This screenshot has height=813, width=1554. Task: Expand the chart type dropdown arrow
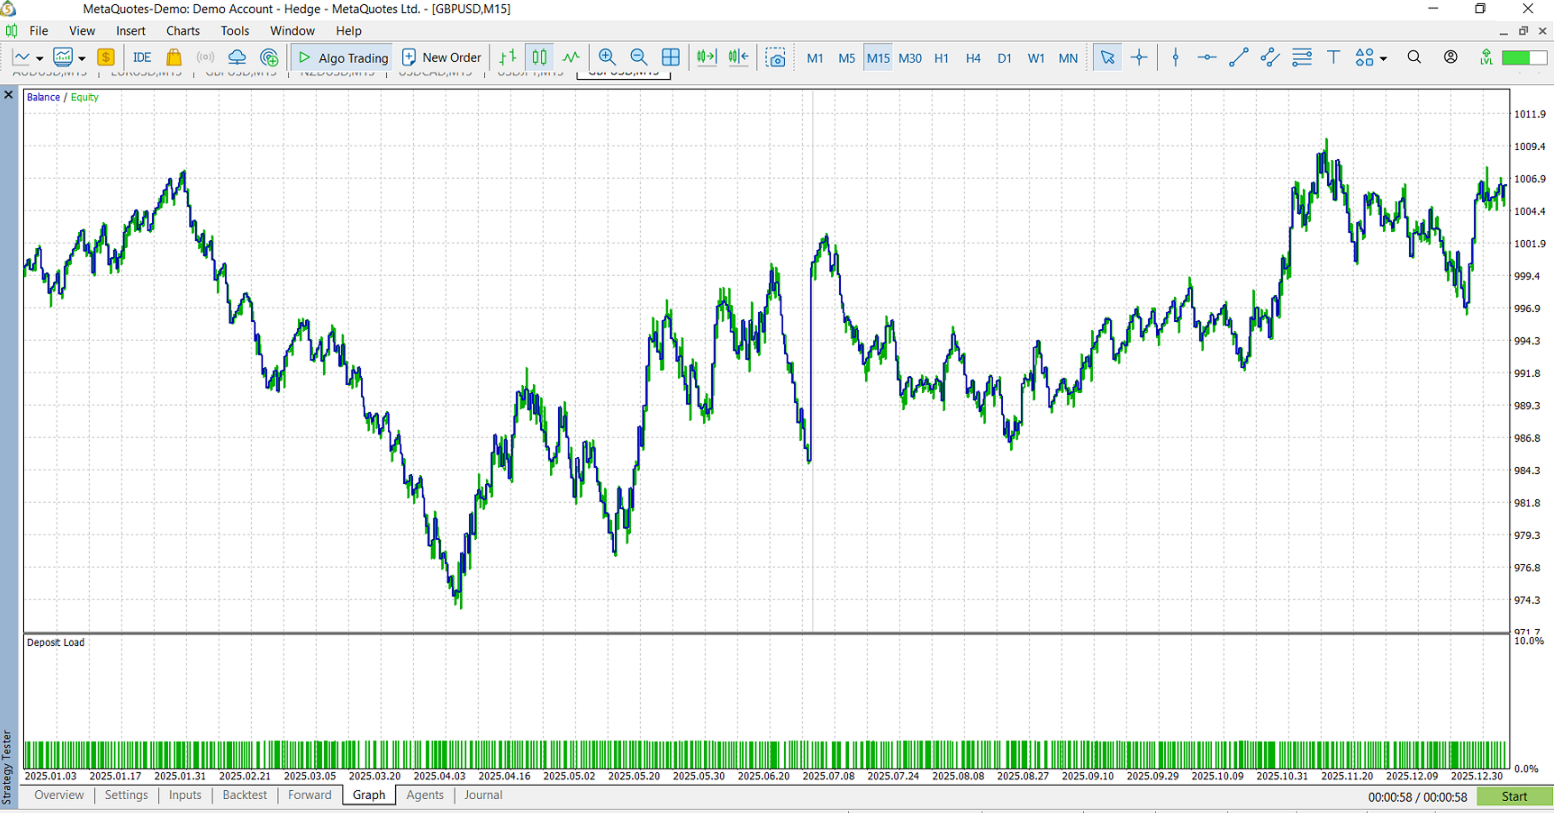[39, 59]
